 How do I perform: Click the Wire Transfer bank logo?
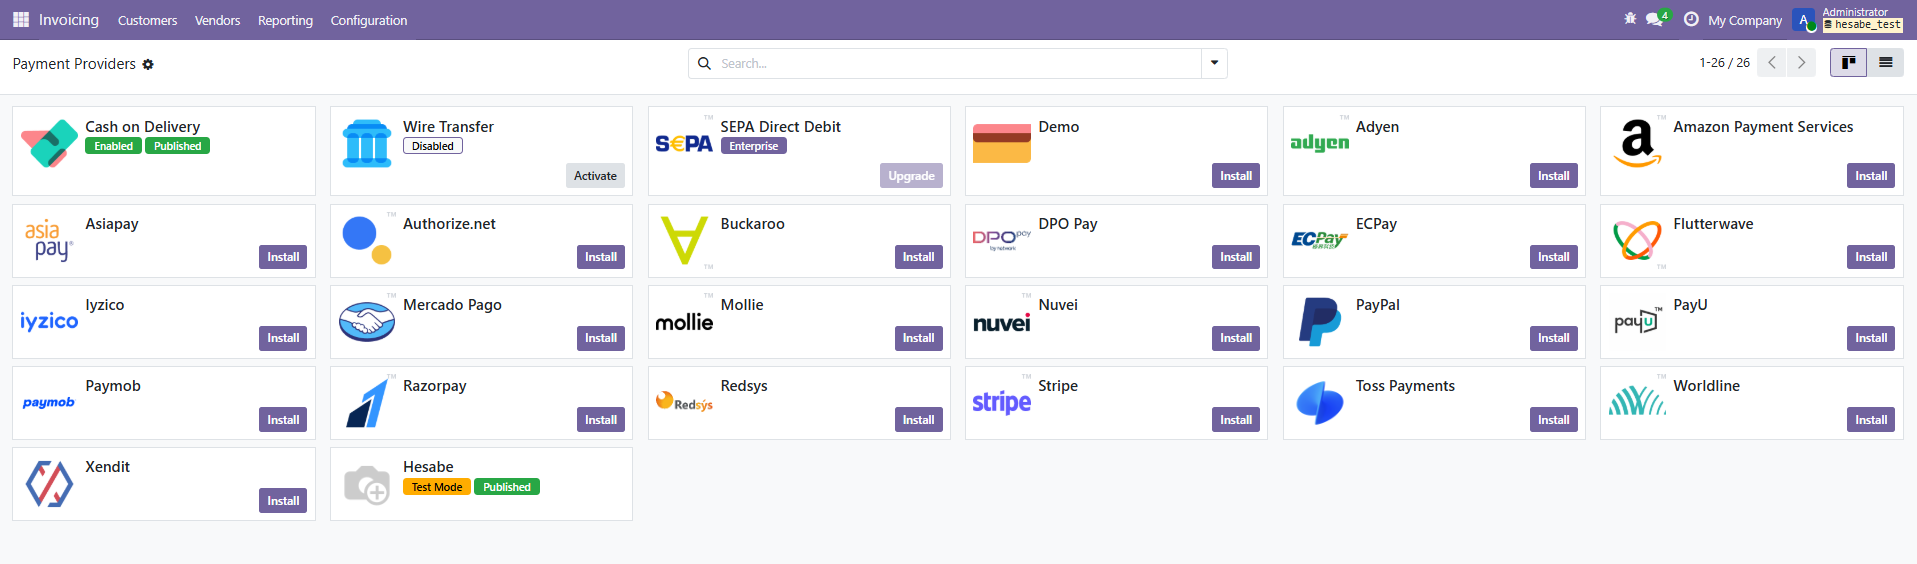coord(367,144)
